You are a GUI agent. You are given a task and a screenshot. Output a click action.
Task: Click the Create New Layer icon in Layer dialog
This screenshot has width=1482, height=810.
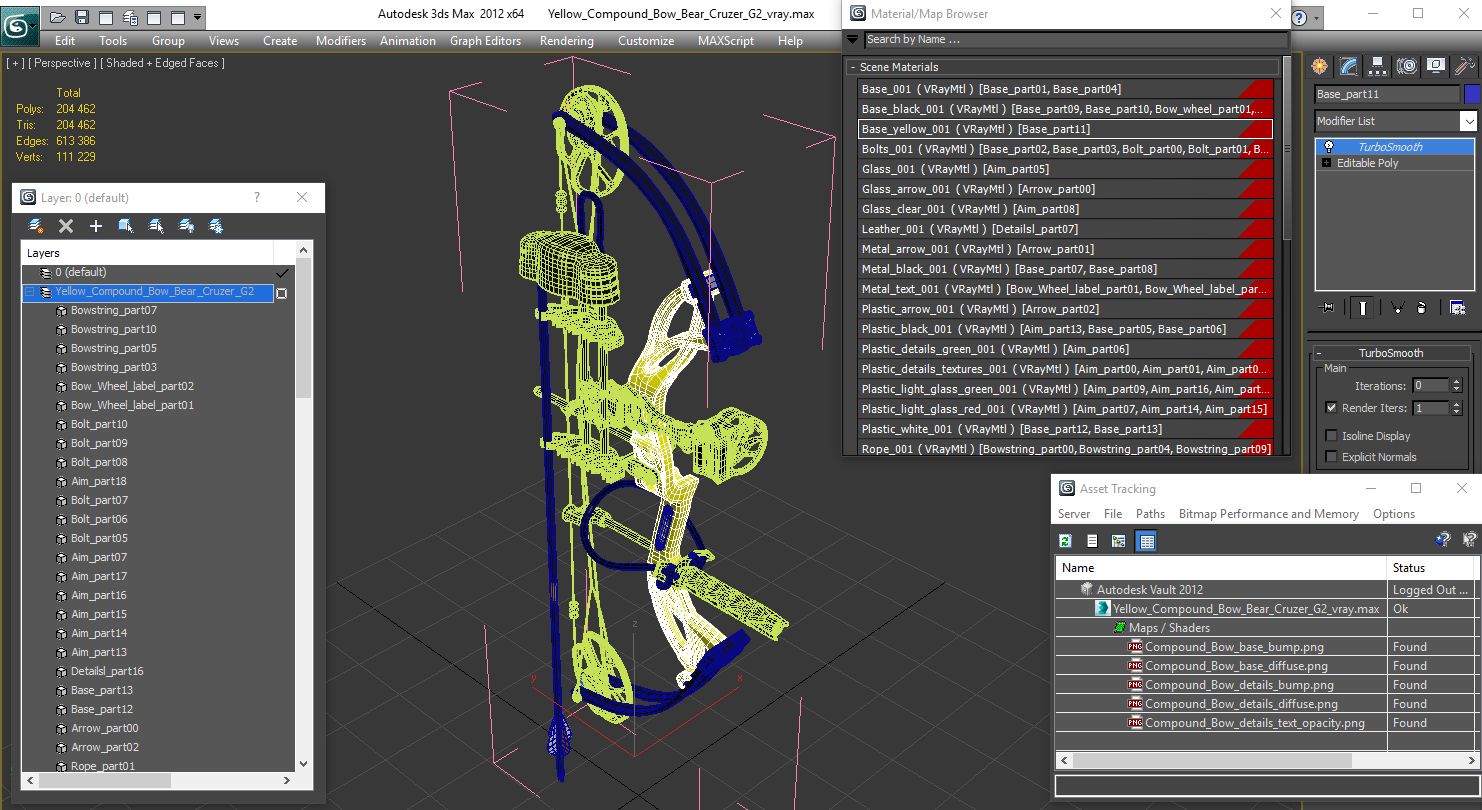pyautogui.click(x=35, y=226)
